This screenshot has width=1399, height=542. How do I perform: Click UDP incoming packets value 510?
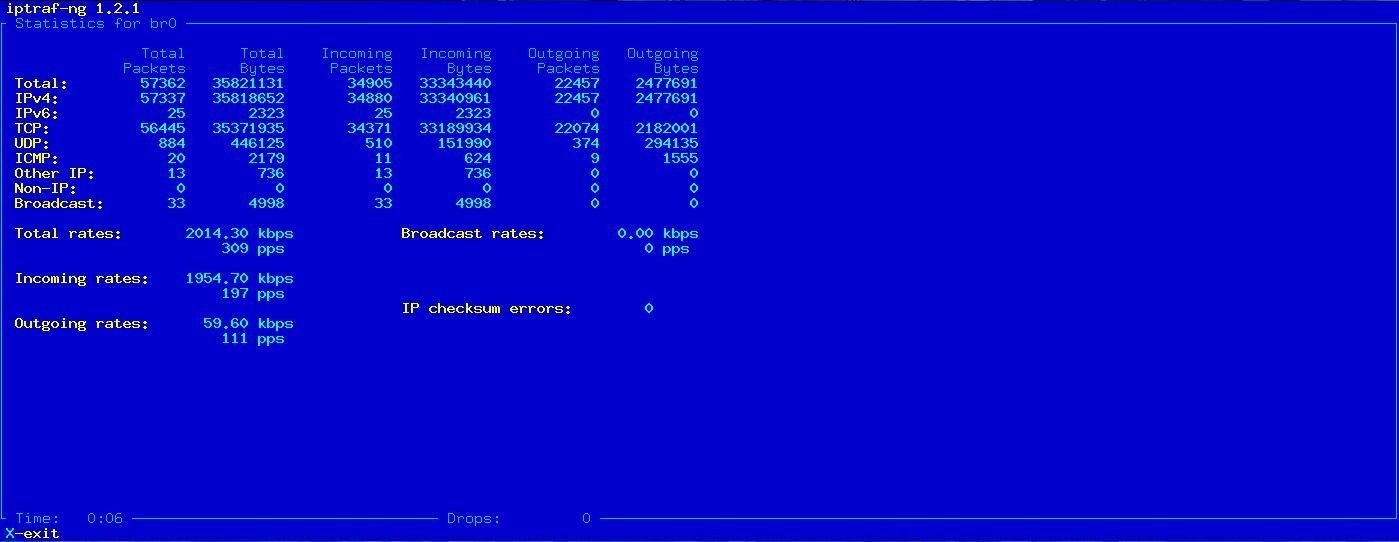(x=379, y=143)
